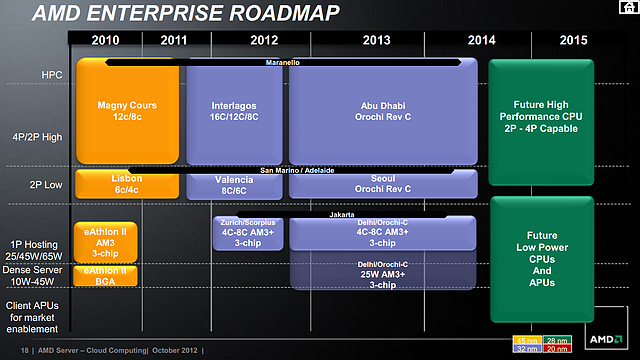Select the Delhi/Orochi-C 4C-8C AM3+ block
The width and height of the screenshot is (640, 360).
point(382,233)
